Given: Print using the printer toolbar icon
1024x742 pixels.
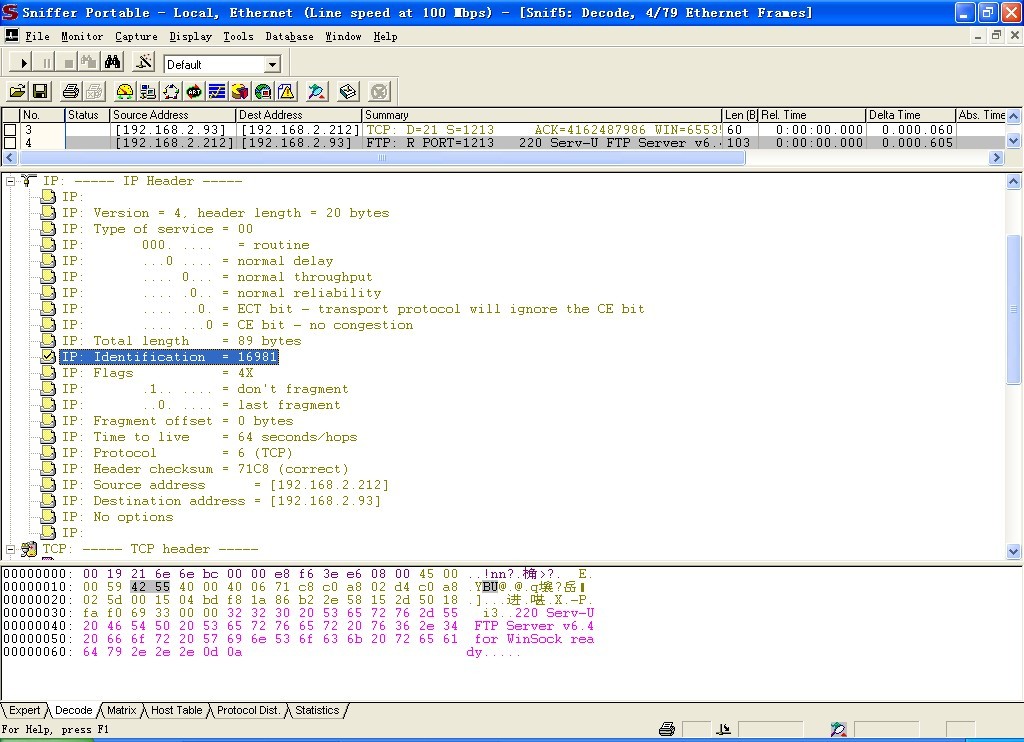Looking at the screenshot, I should click(x=71, y=91).
